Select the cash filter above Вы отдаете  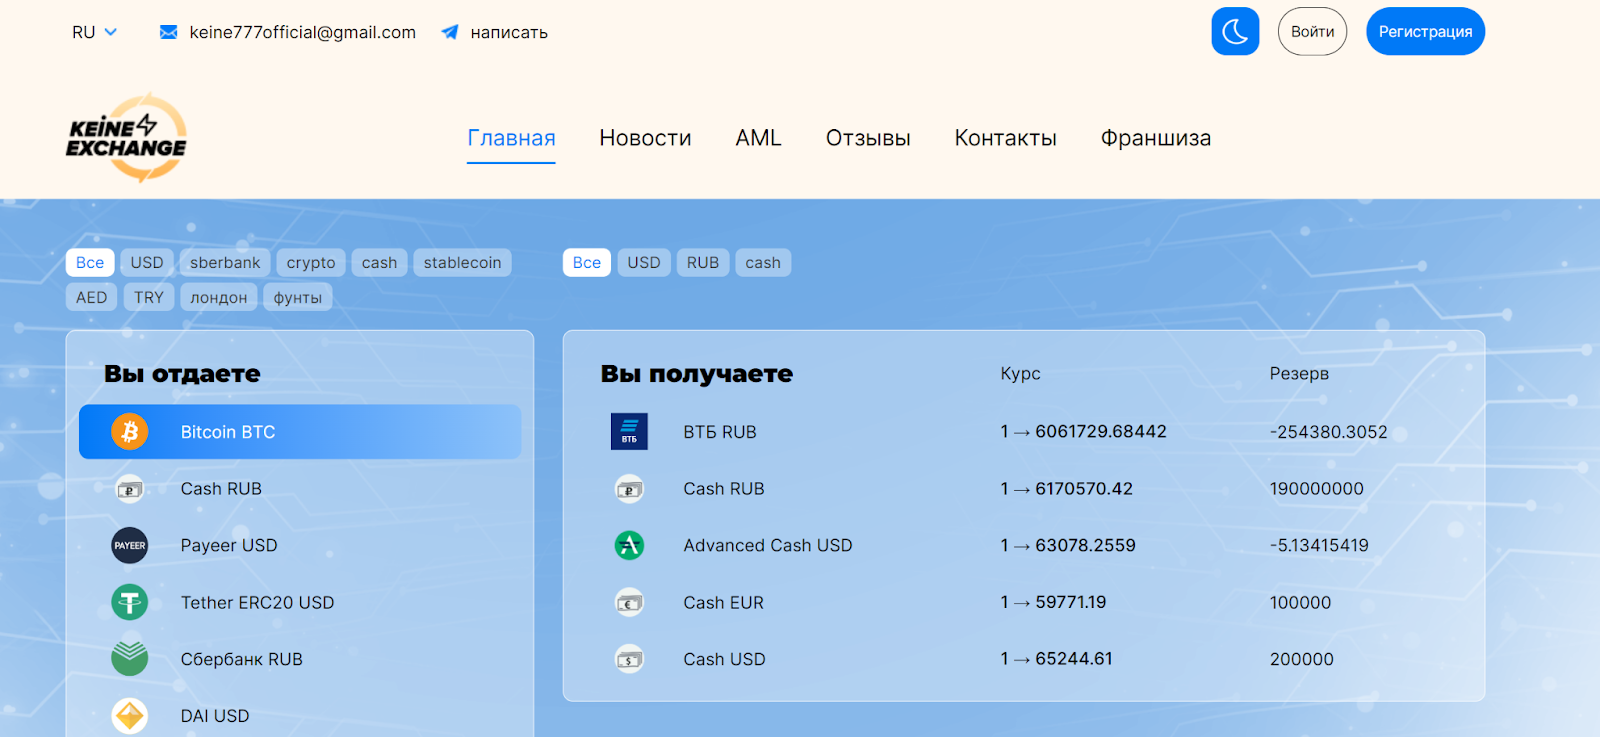(380, 263)
